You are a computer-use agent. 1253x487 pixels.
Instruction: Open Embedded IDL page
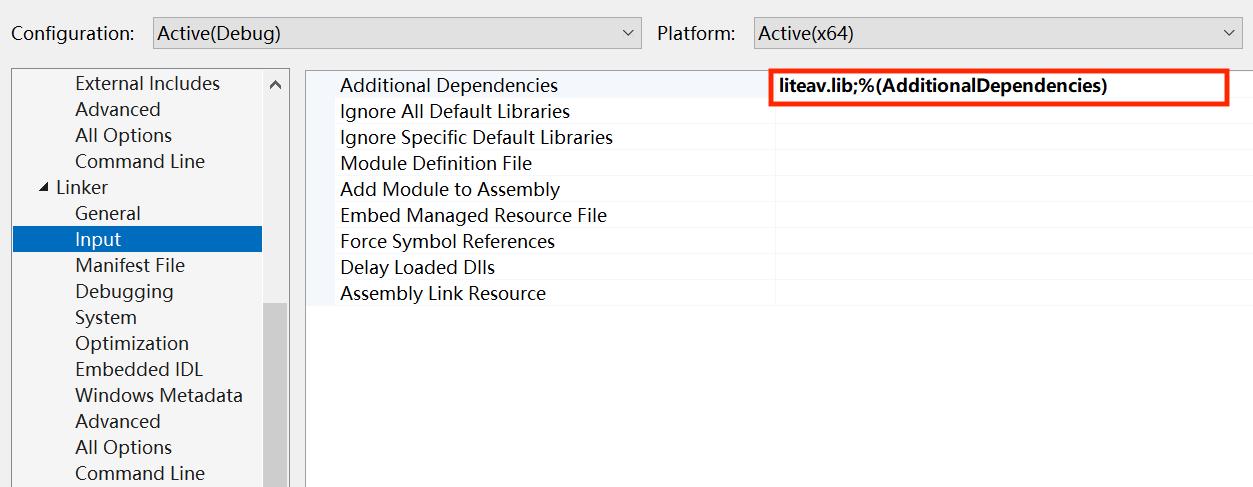(x=138, y=369)
